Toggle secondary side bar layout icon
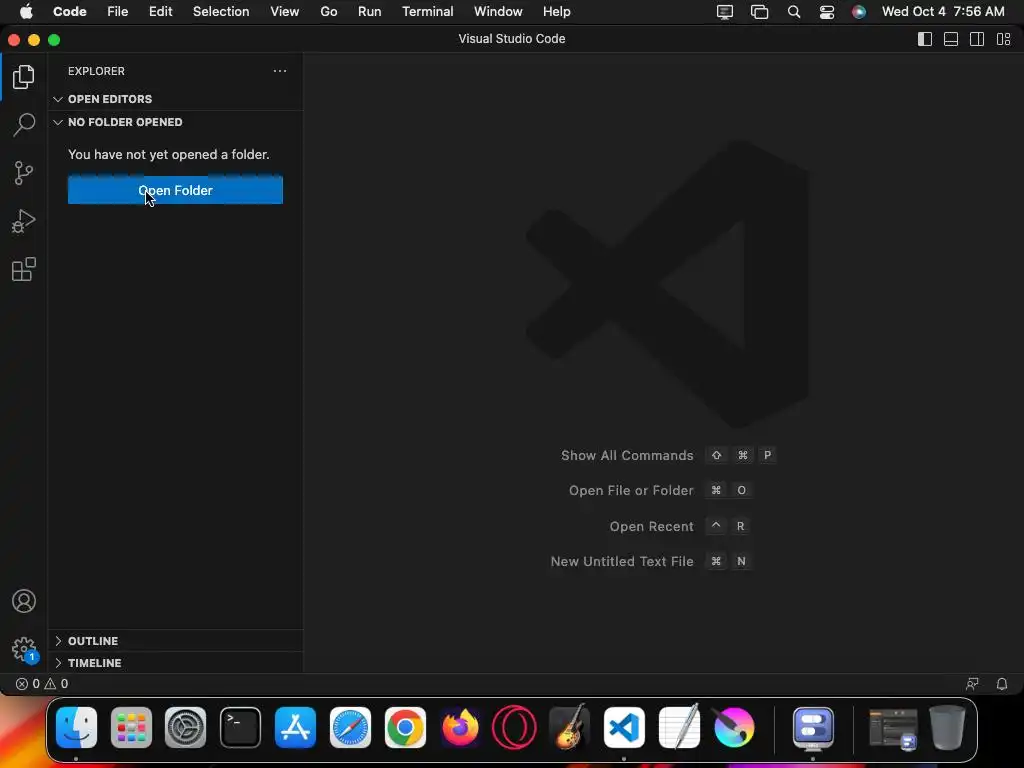The image size is (1024, 768). [x=977, y=39]
